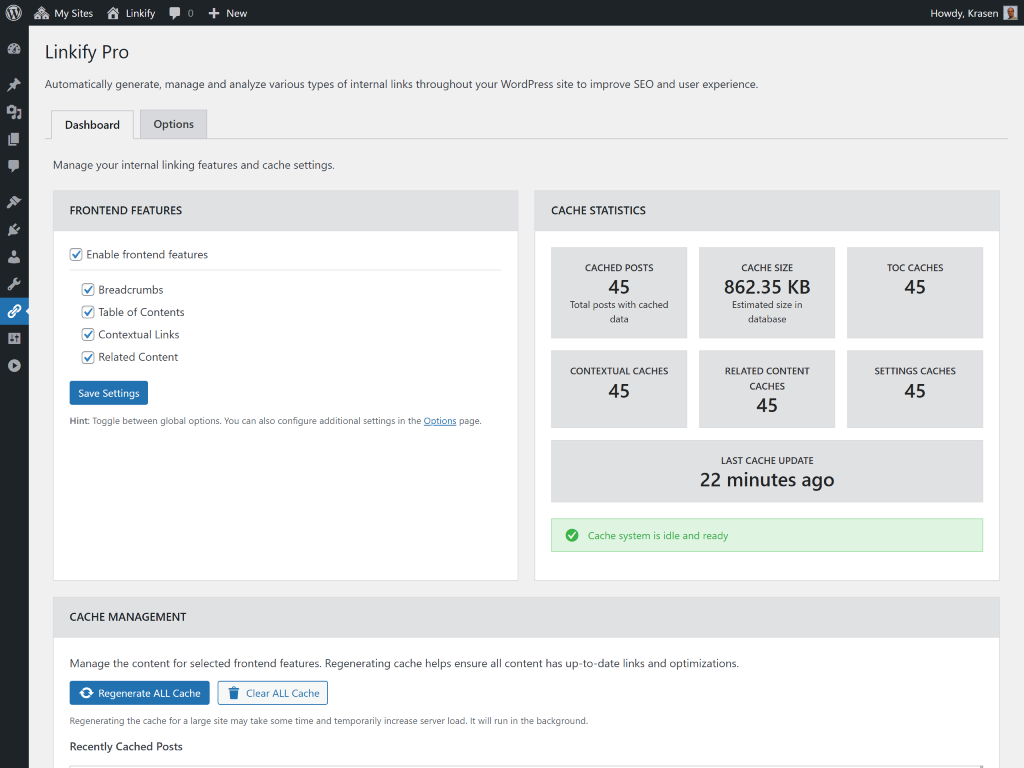
Task: Follow the Options link in the hint
Action: click(439, 421)
